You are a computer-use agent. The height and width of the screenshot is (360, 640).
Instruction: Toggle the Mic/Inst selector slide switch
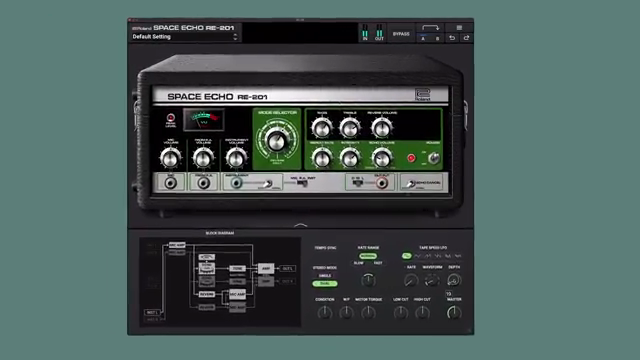(x=302, y=184)
